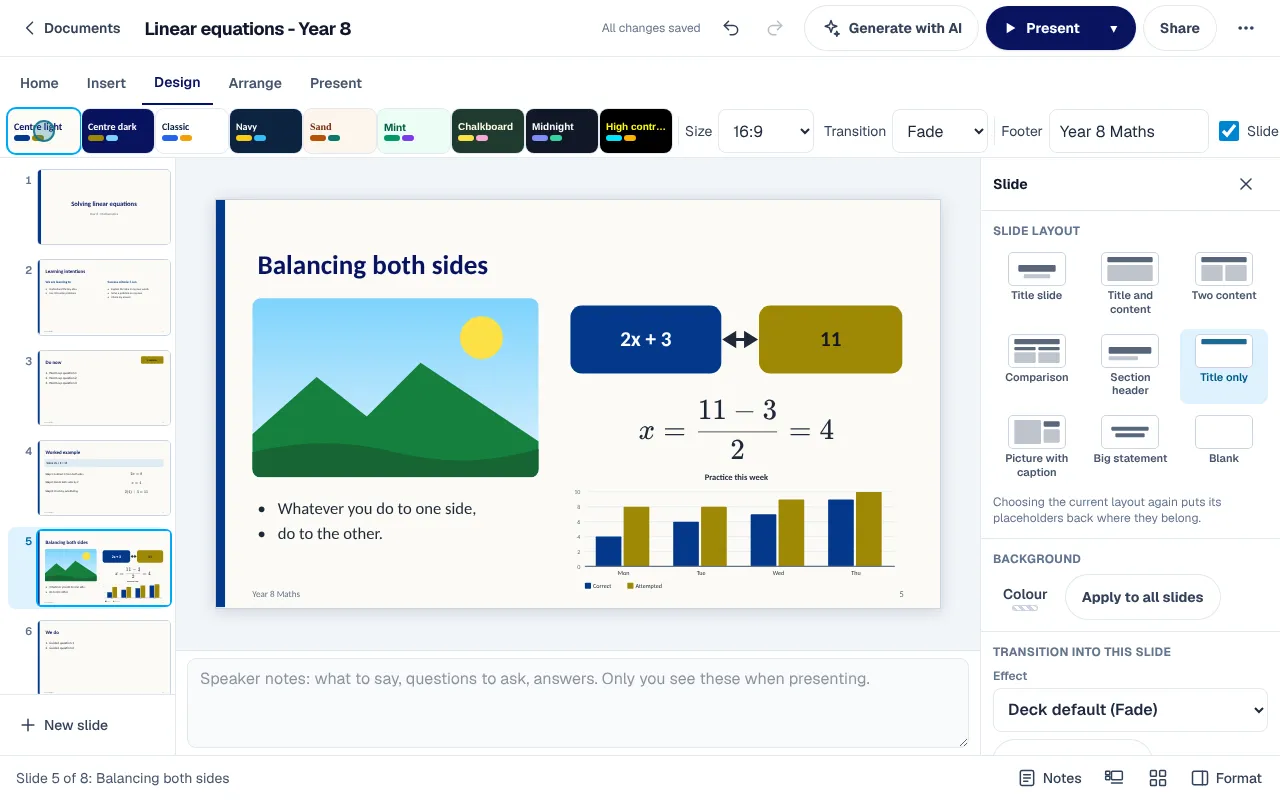This screenshot has width=1280, height=800.
Task: Select slide 4 Worked example thumbnail
Action: pos(104,478)
